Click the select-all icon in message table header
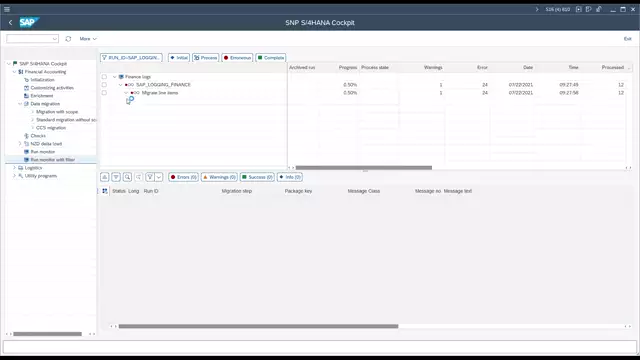640x360 pixels. coord(105,191)
